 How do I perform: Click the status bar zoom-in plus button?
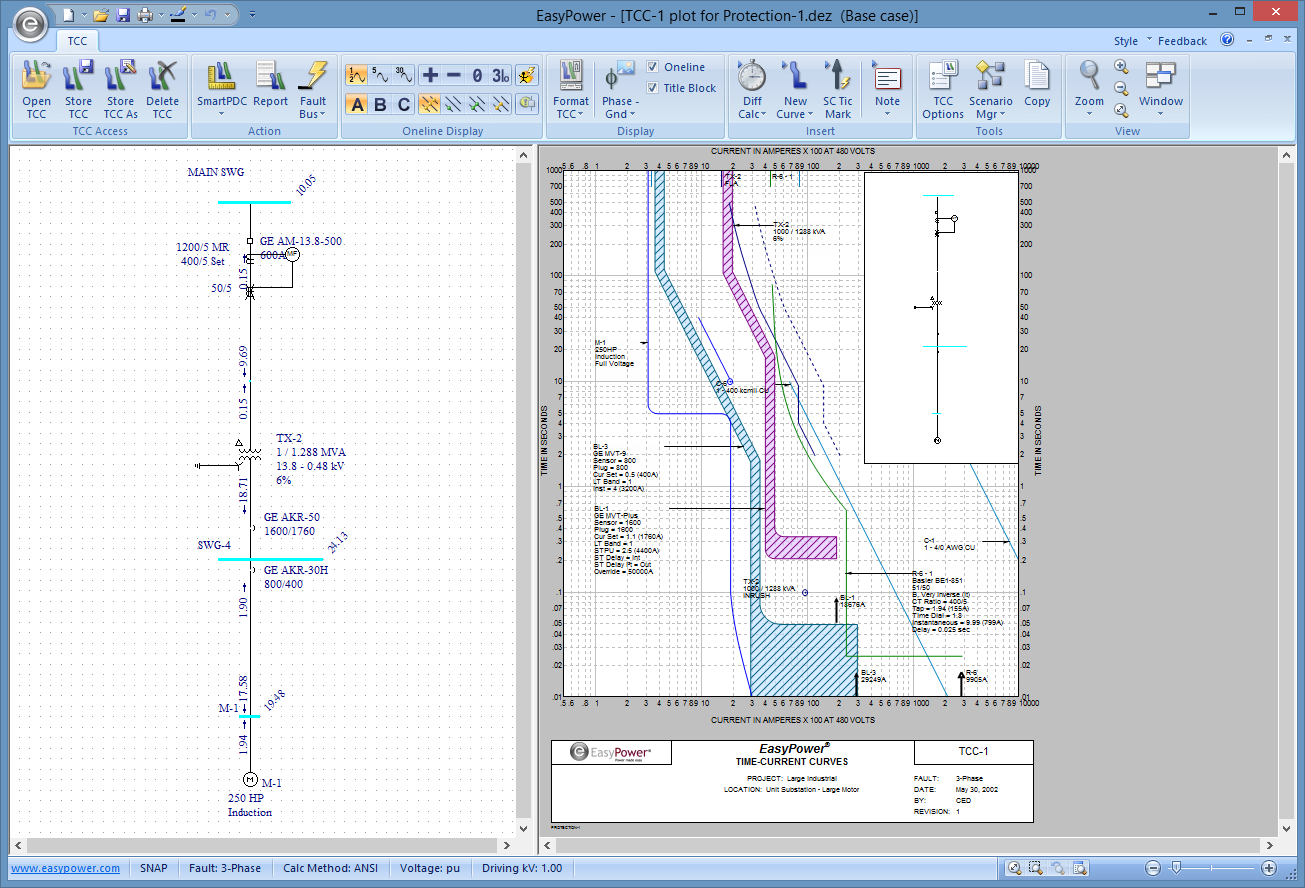click(1269, 868)
